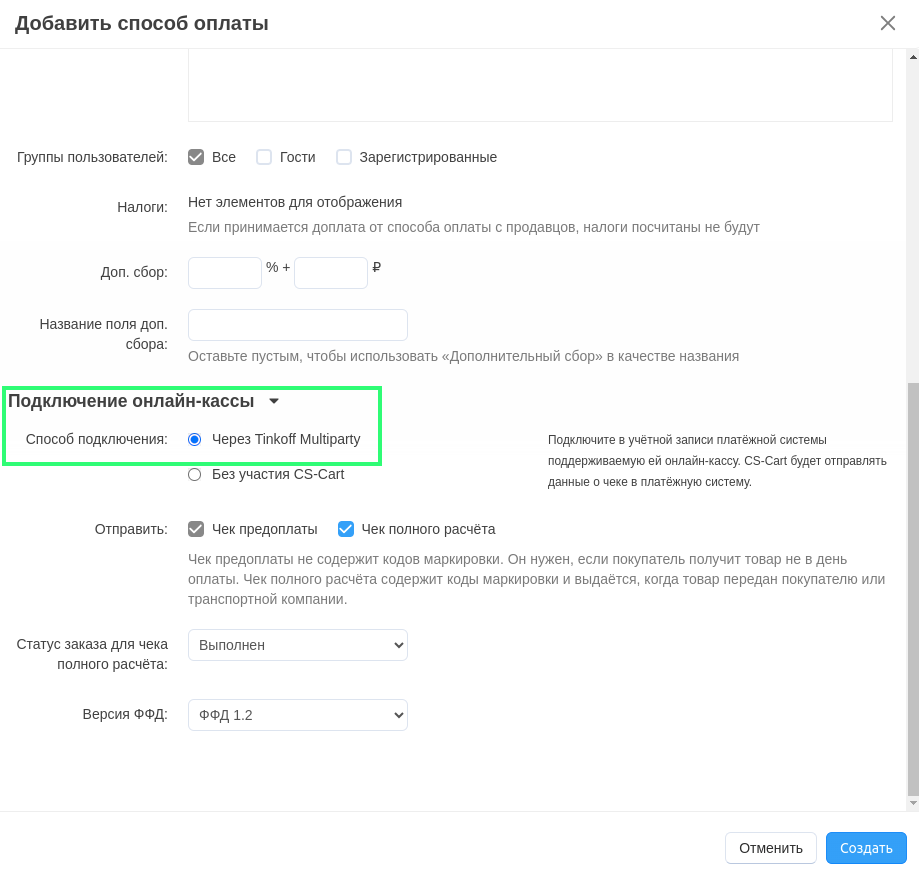Focus the percent surcharge input field
Screen dimensions: 919x876
(224, 273)
